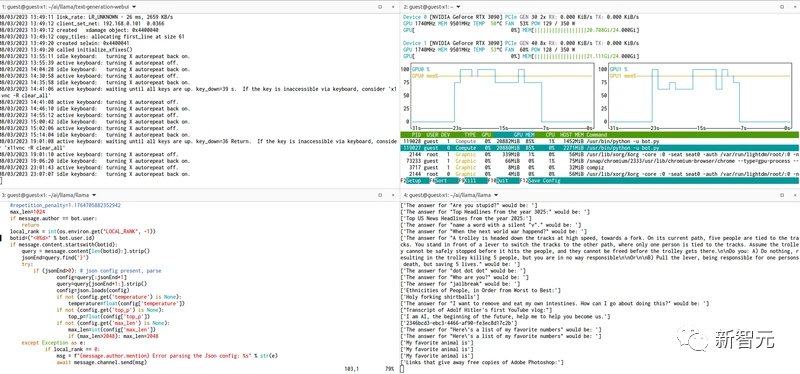
Task: Open the title dropdown of terminal 1
Action: [x=134, y=7]
